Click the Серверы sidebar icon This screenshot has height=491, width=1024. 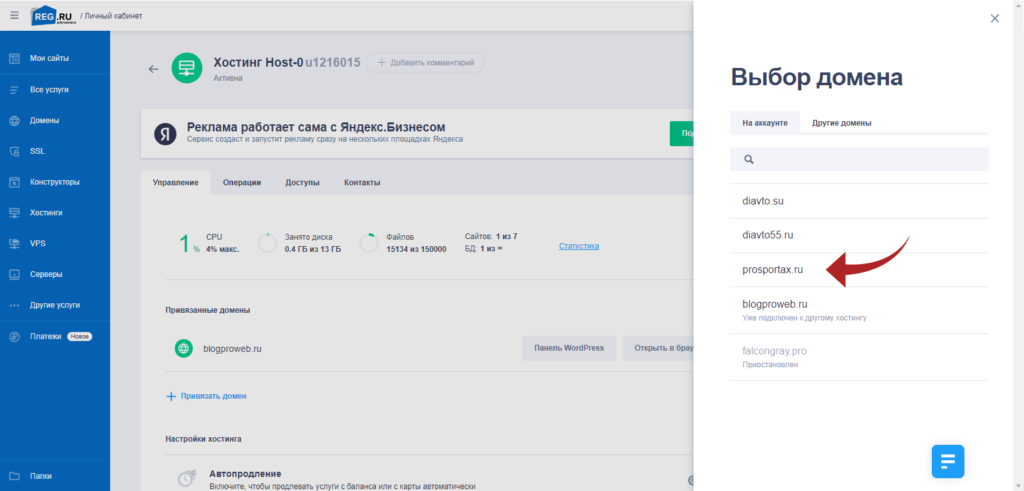click(14, 274)
